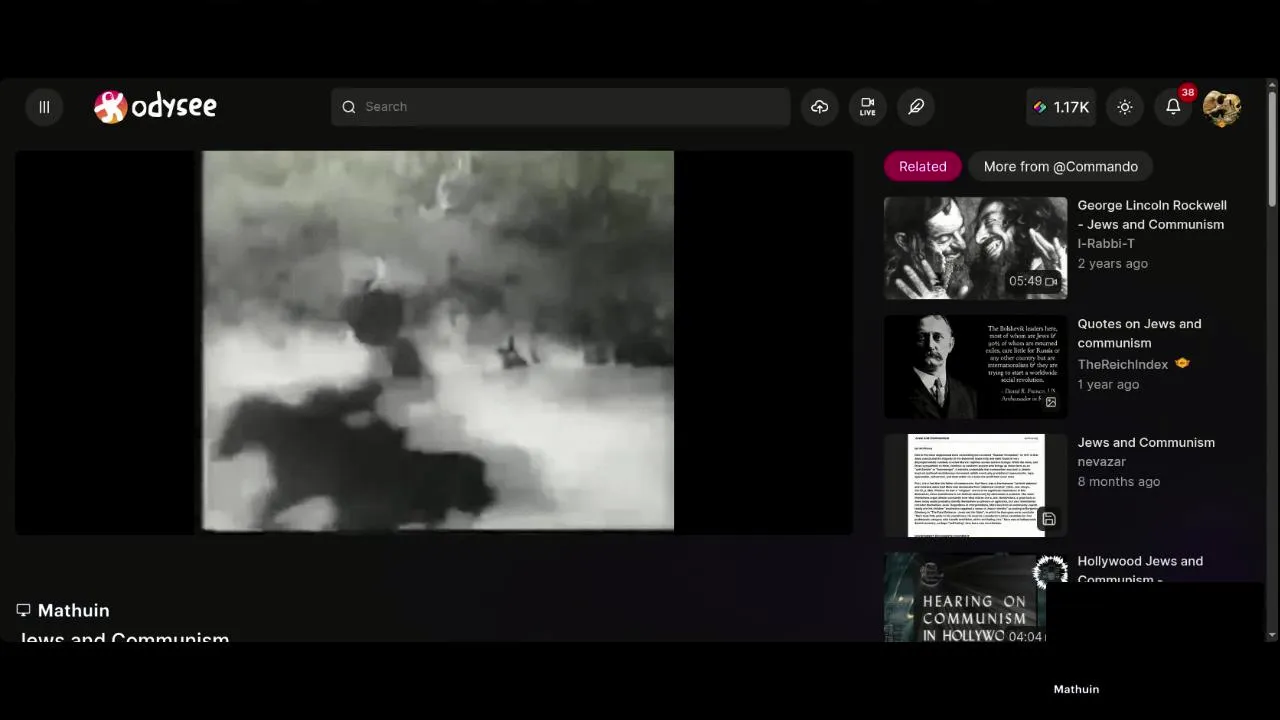
Task: Click the search magnifier icon
Action: [x=349, y=107]
